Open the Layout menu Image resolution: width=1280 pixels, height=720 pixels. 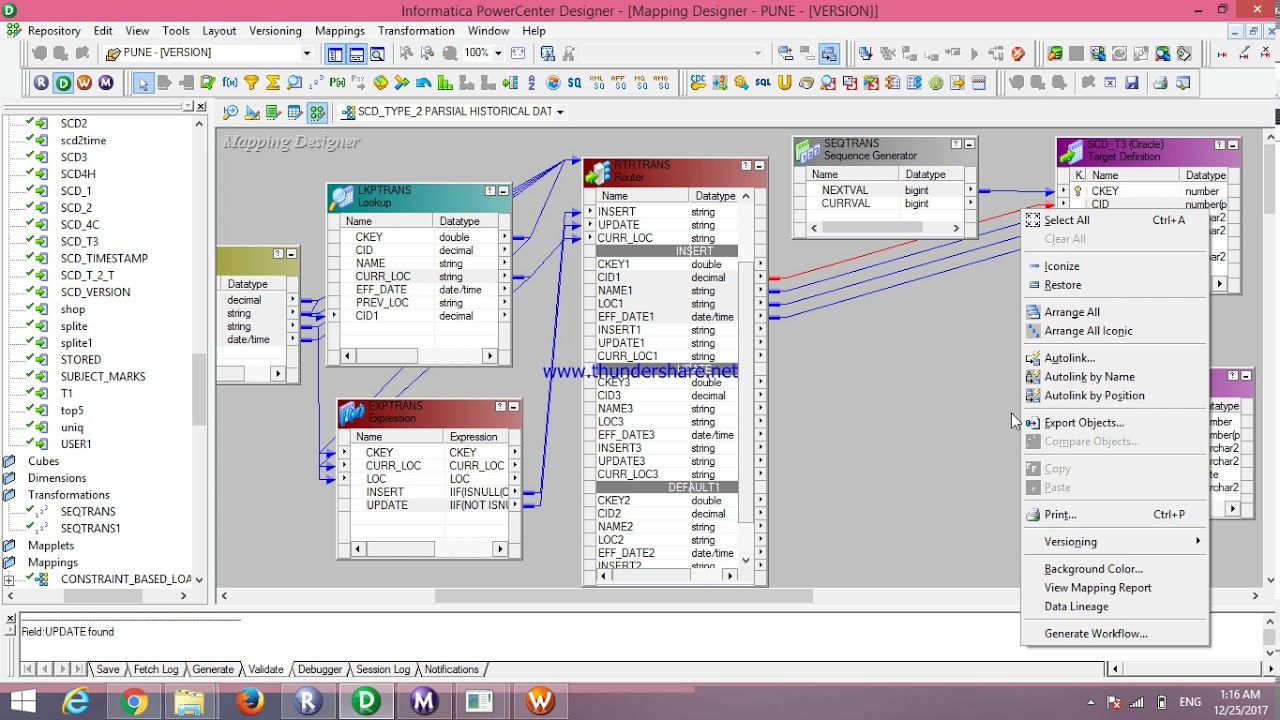click(219, 31)
